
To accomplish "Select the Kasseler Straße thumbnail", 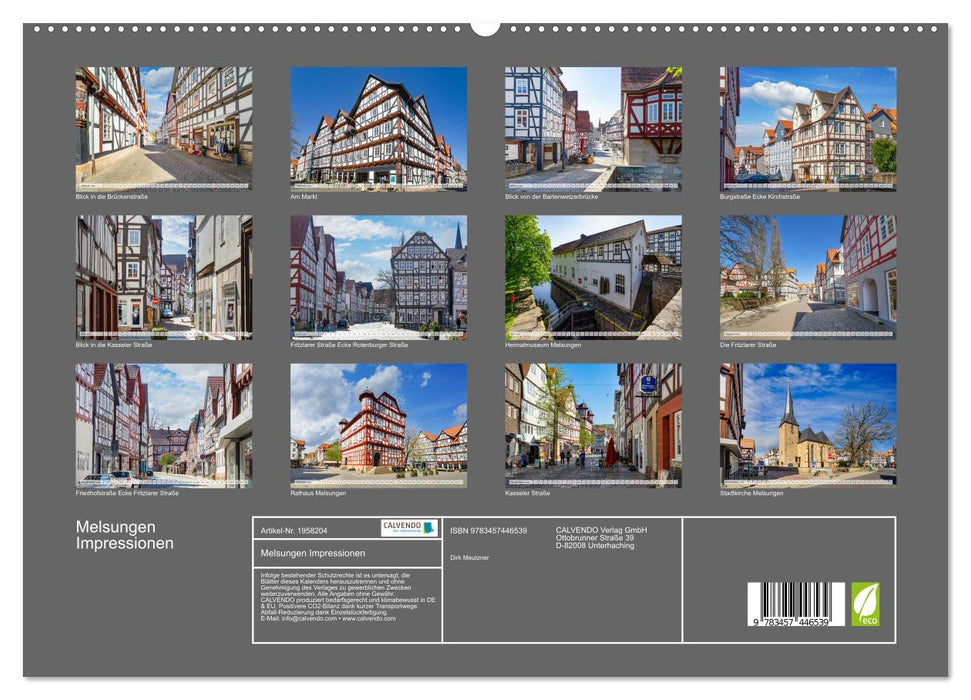I will coord(590,425).
